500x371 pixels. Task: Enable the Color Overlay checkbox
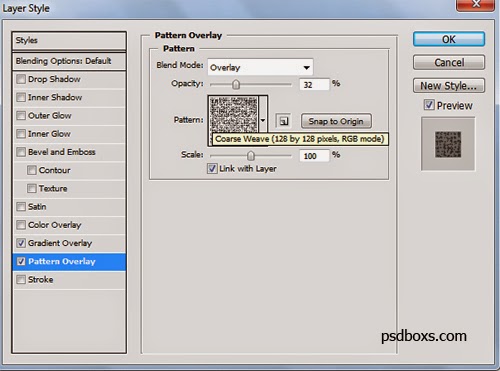point(21,225)
